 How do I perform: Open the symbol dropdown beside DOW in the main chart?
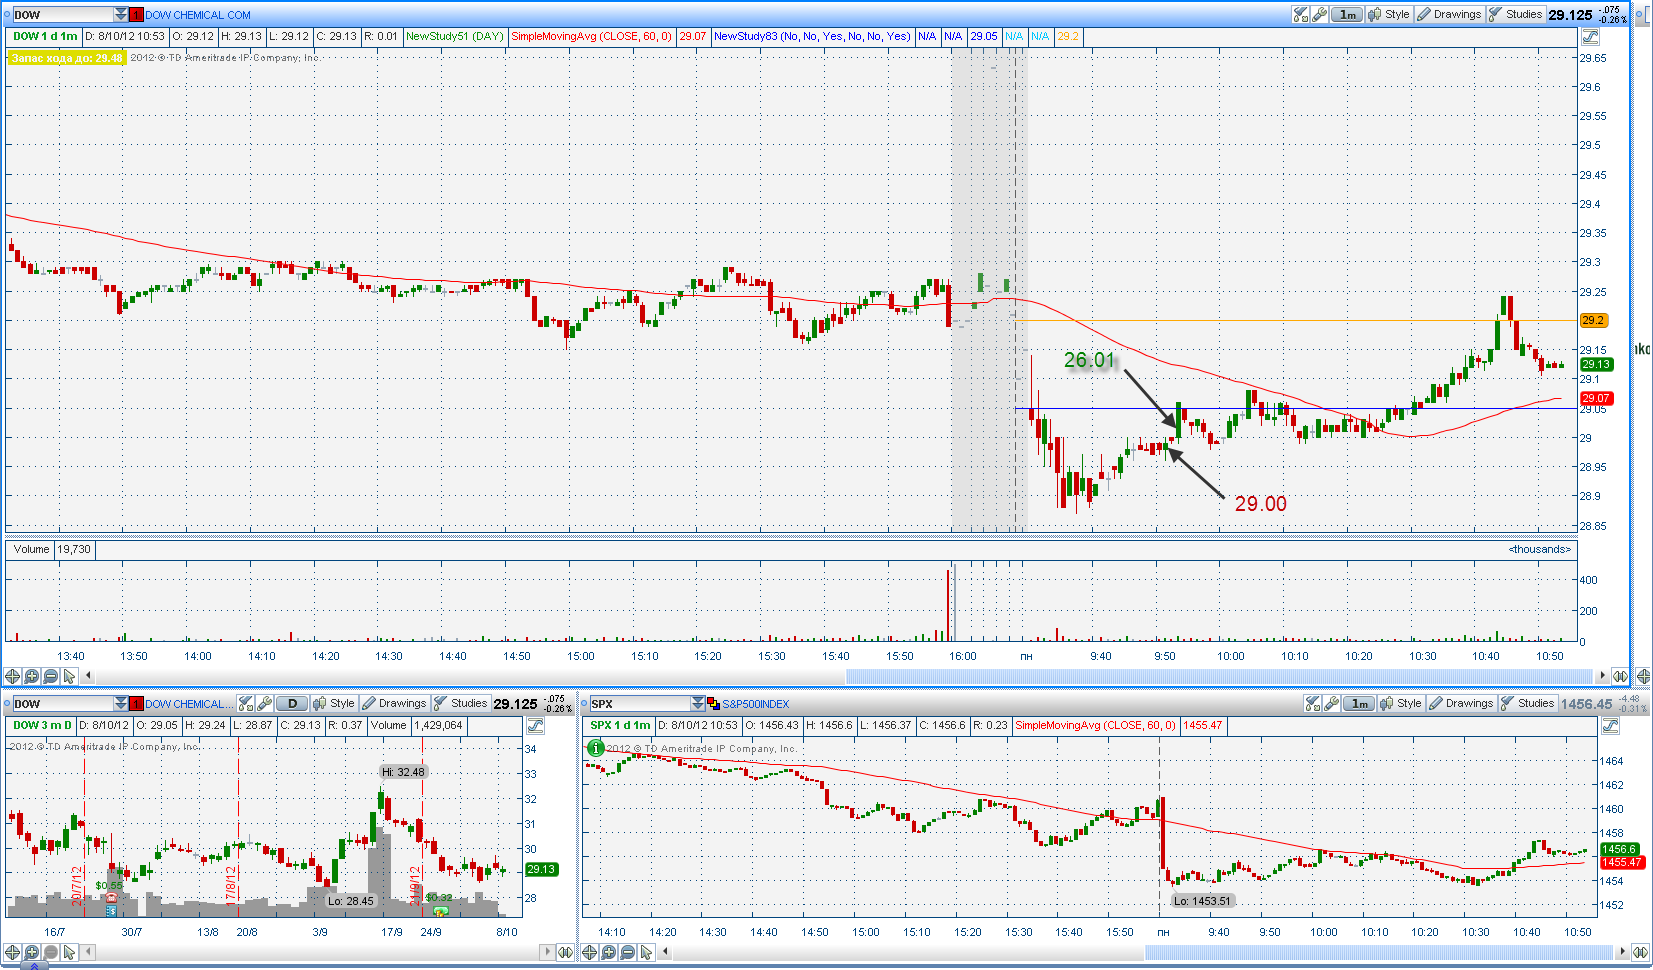coord(121,15)
